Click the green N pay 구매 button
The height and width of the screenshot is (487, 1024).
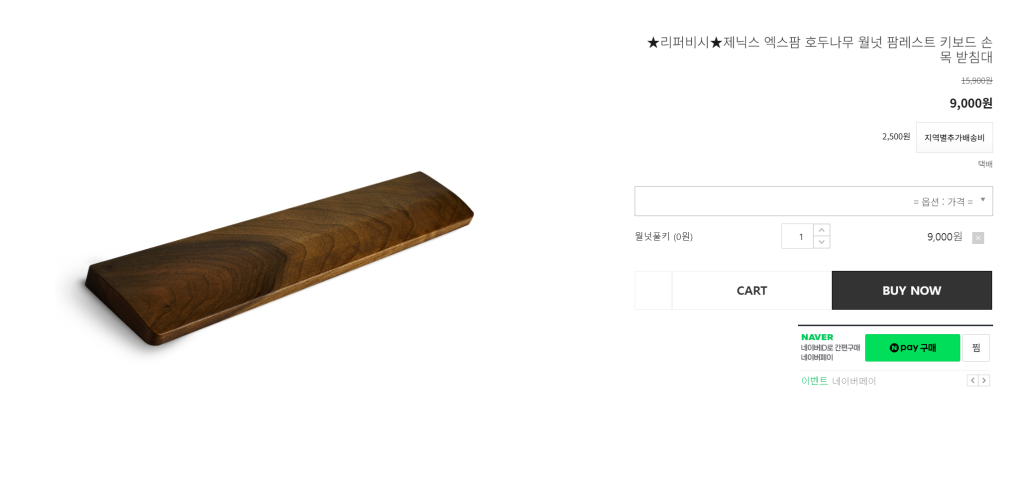pyautogui.click(x=912, y=348)
